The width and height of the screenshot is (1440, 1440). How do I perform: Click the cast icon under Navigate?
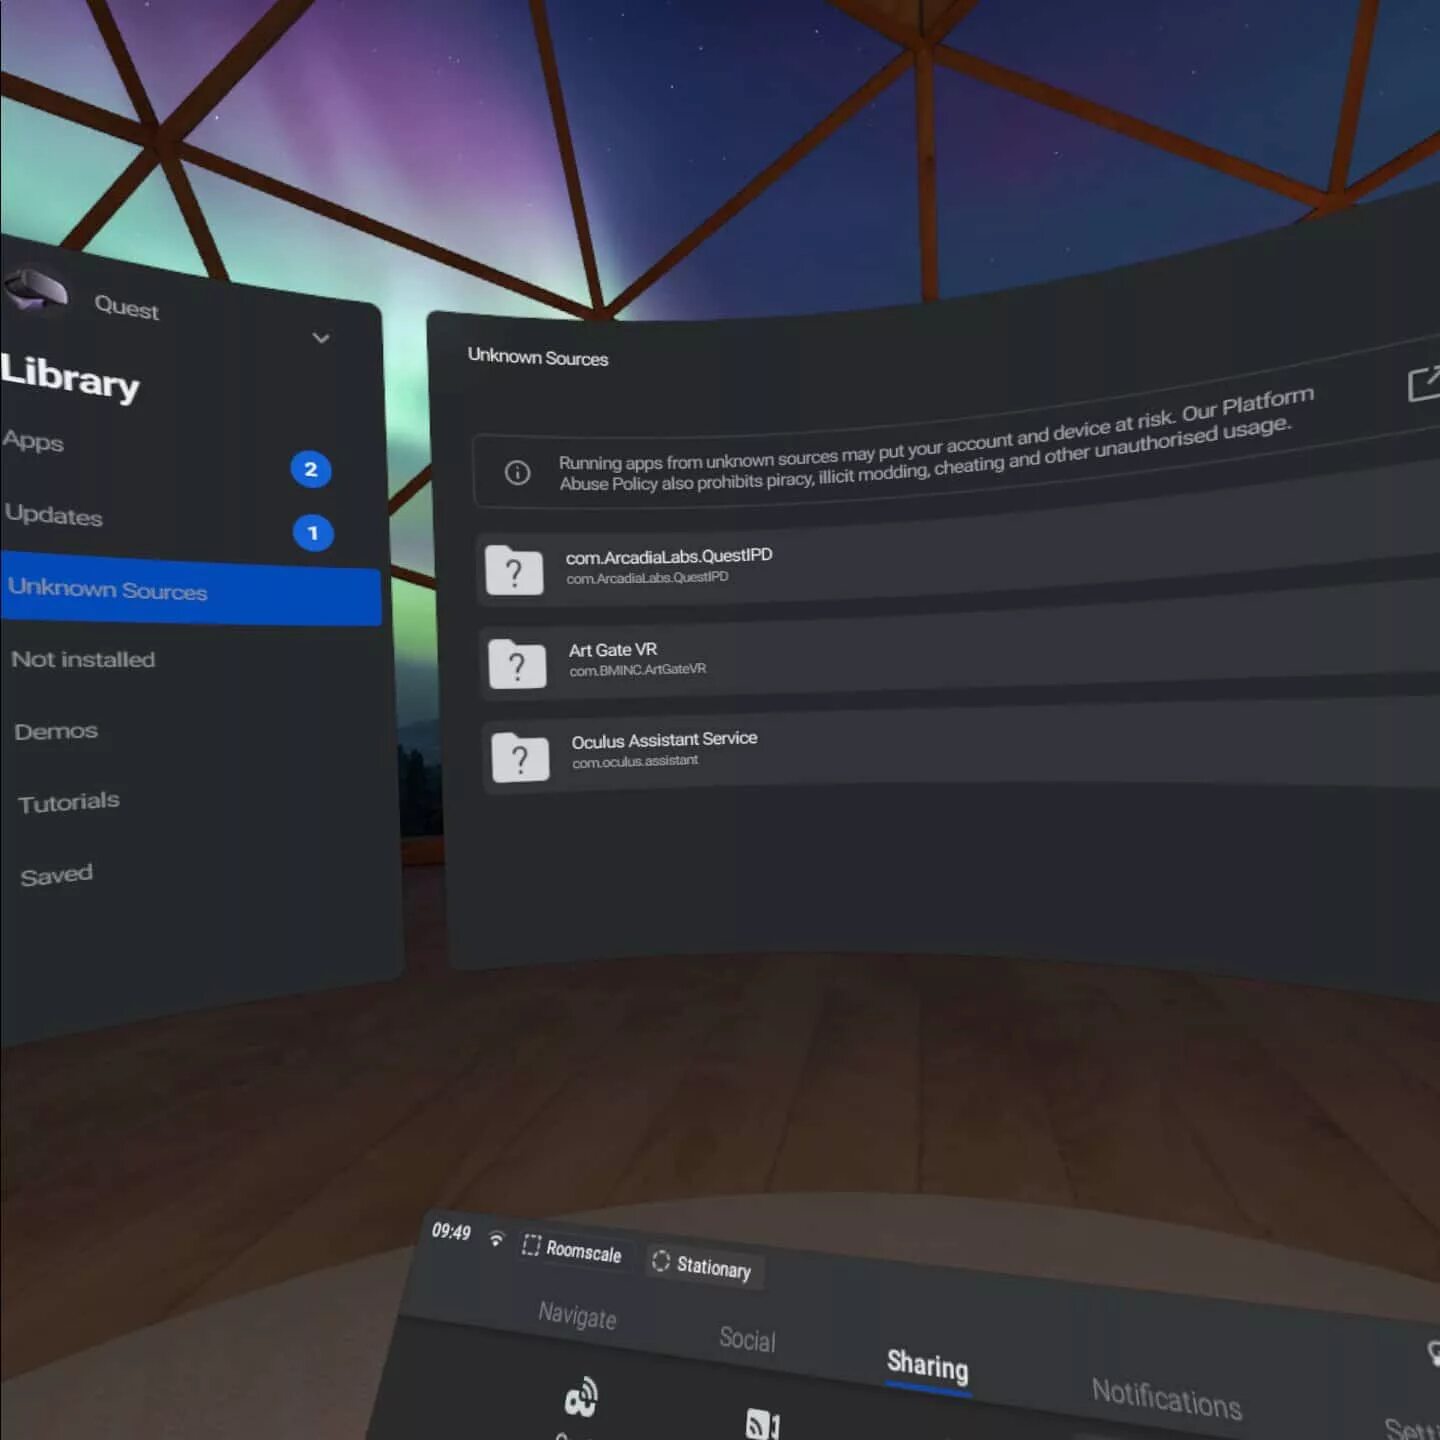[581, 1397]
